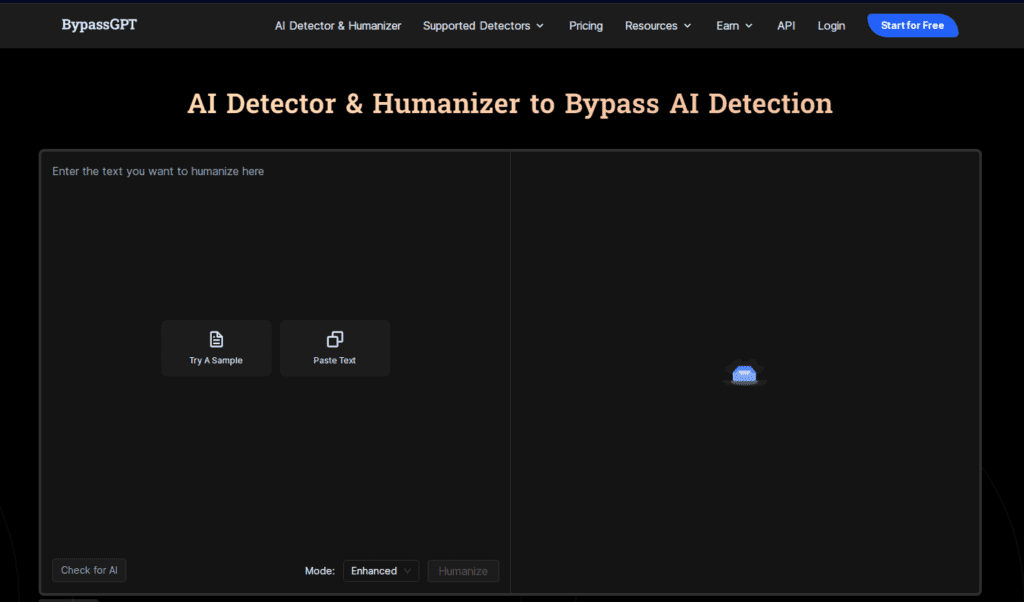Screen dimensions: 1024x602
Task: Click the document icon for Try A Sample
Action: 216,339
